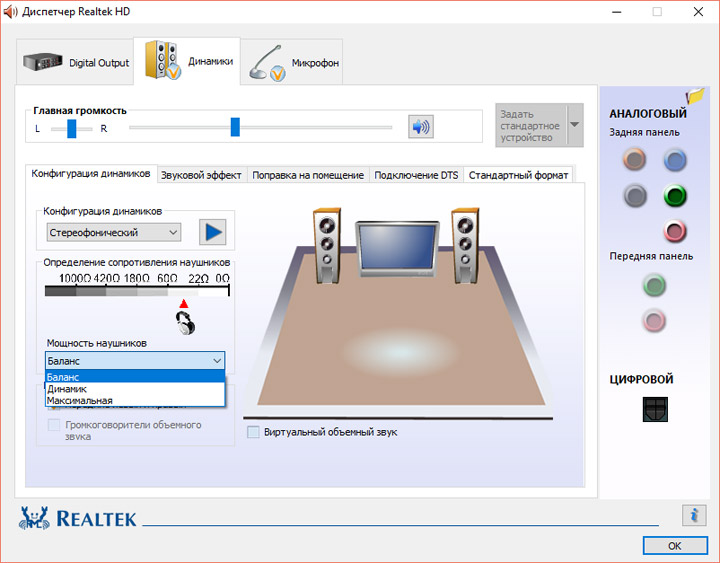Viewport: 720px width, 563px height.
Task: Click the Realtek crab logo
Action: pos(34,518)
